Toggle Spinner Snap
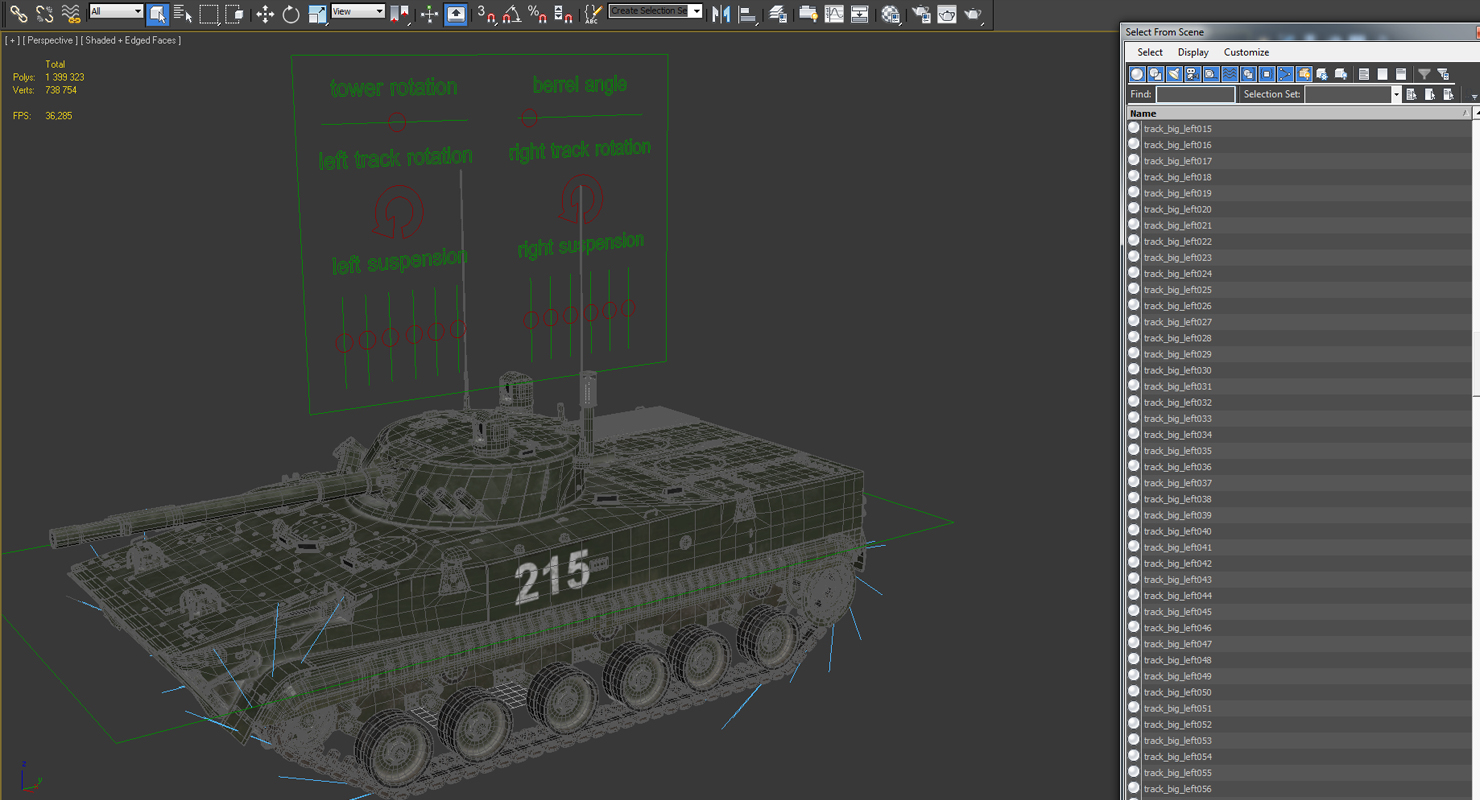 [x=563, y=14]
